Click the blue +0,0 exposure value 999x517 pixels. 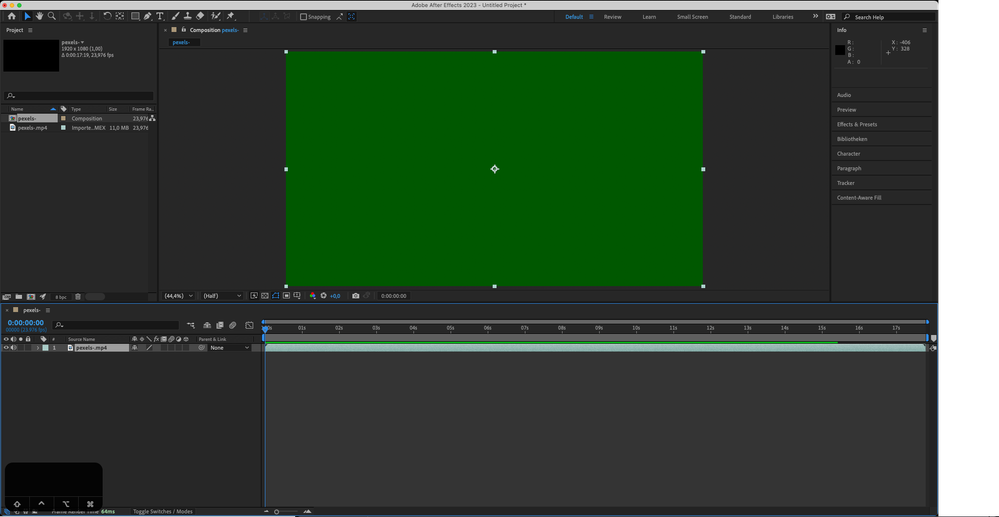334,296
